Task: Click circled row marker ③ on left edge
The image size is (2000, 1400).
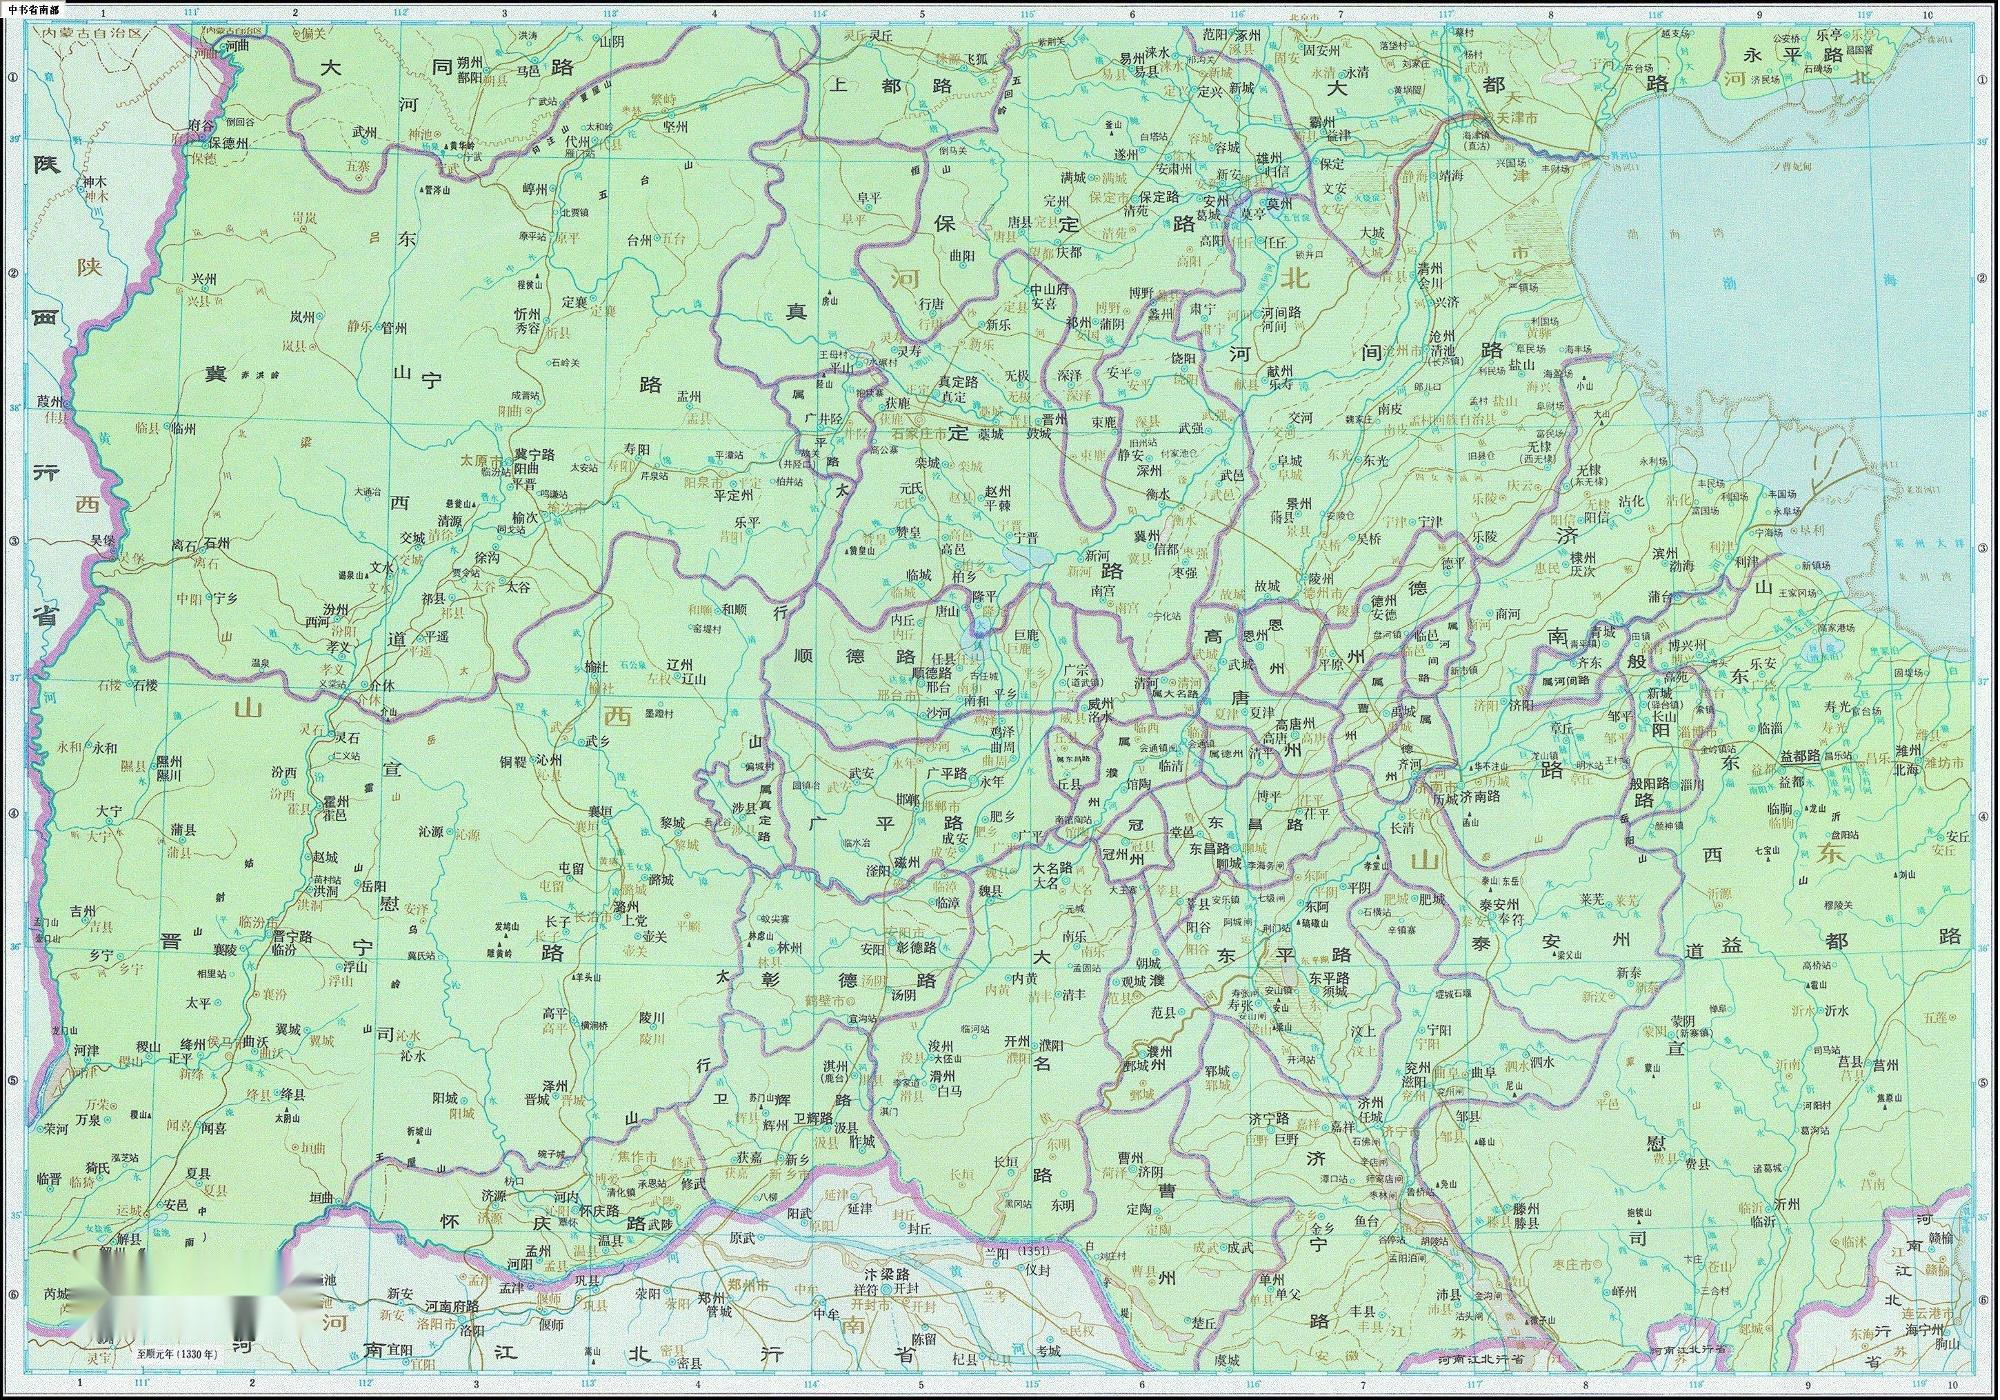Action: [x=13, y=541]
